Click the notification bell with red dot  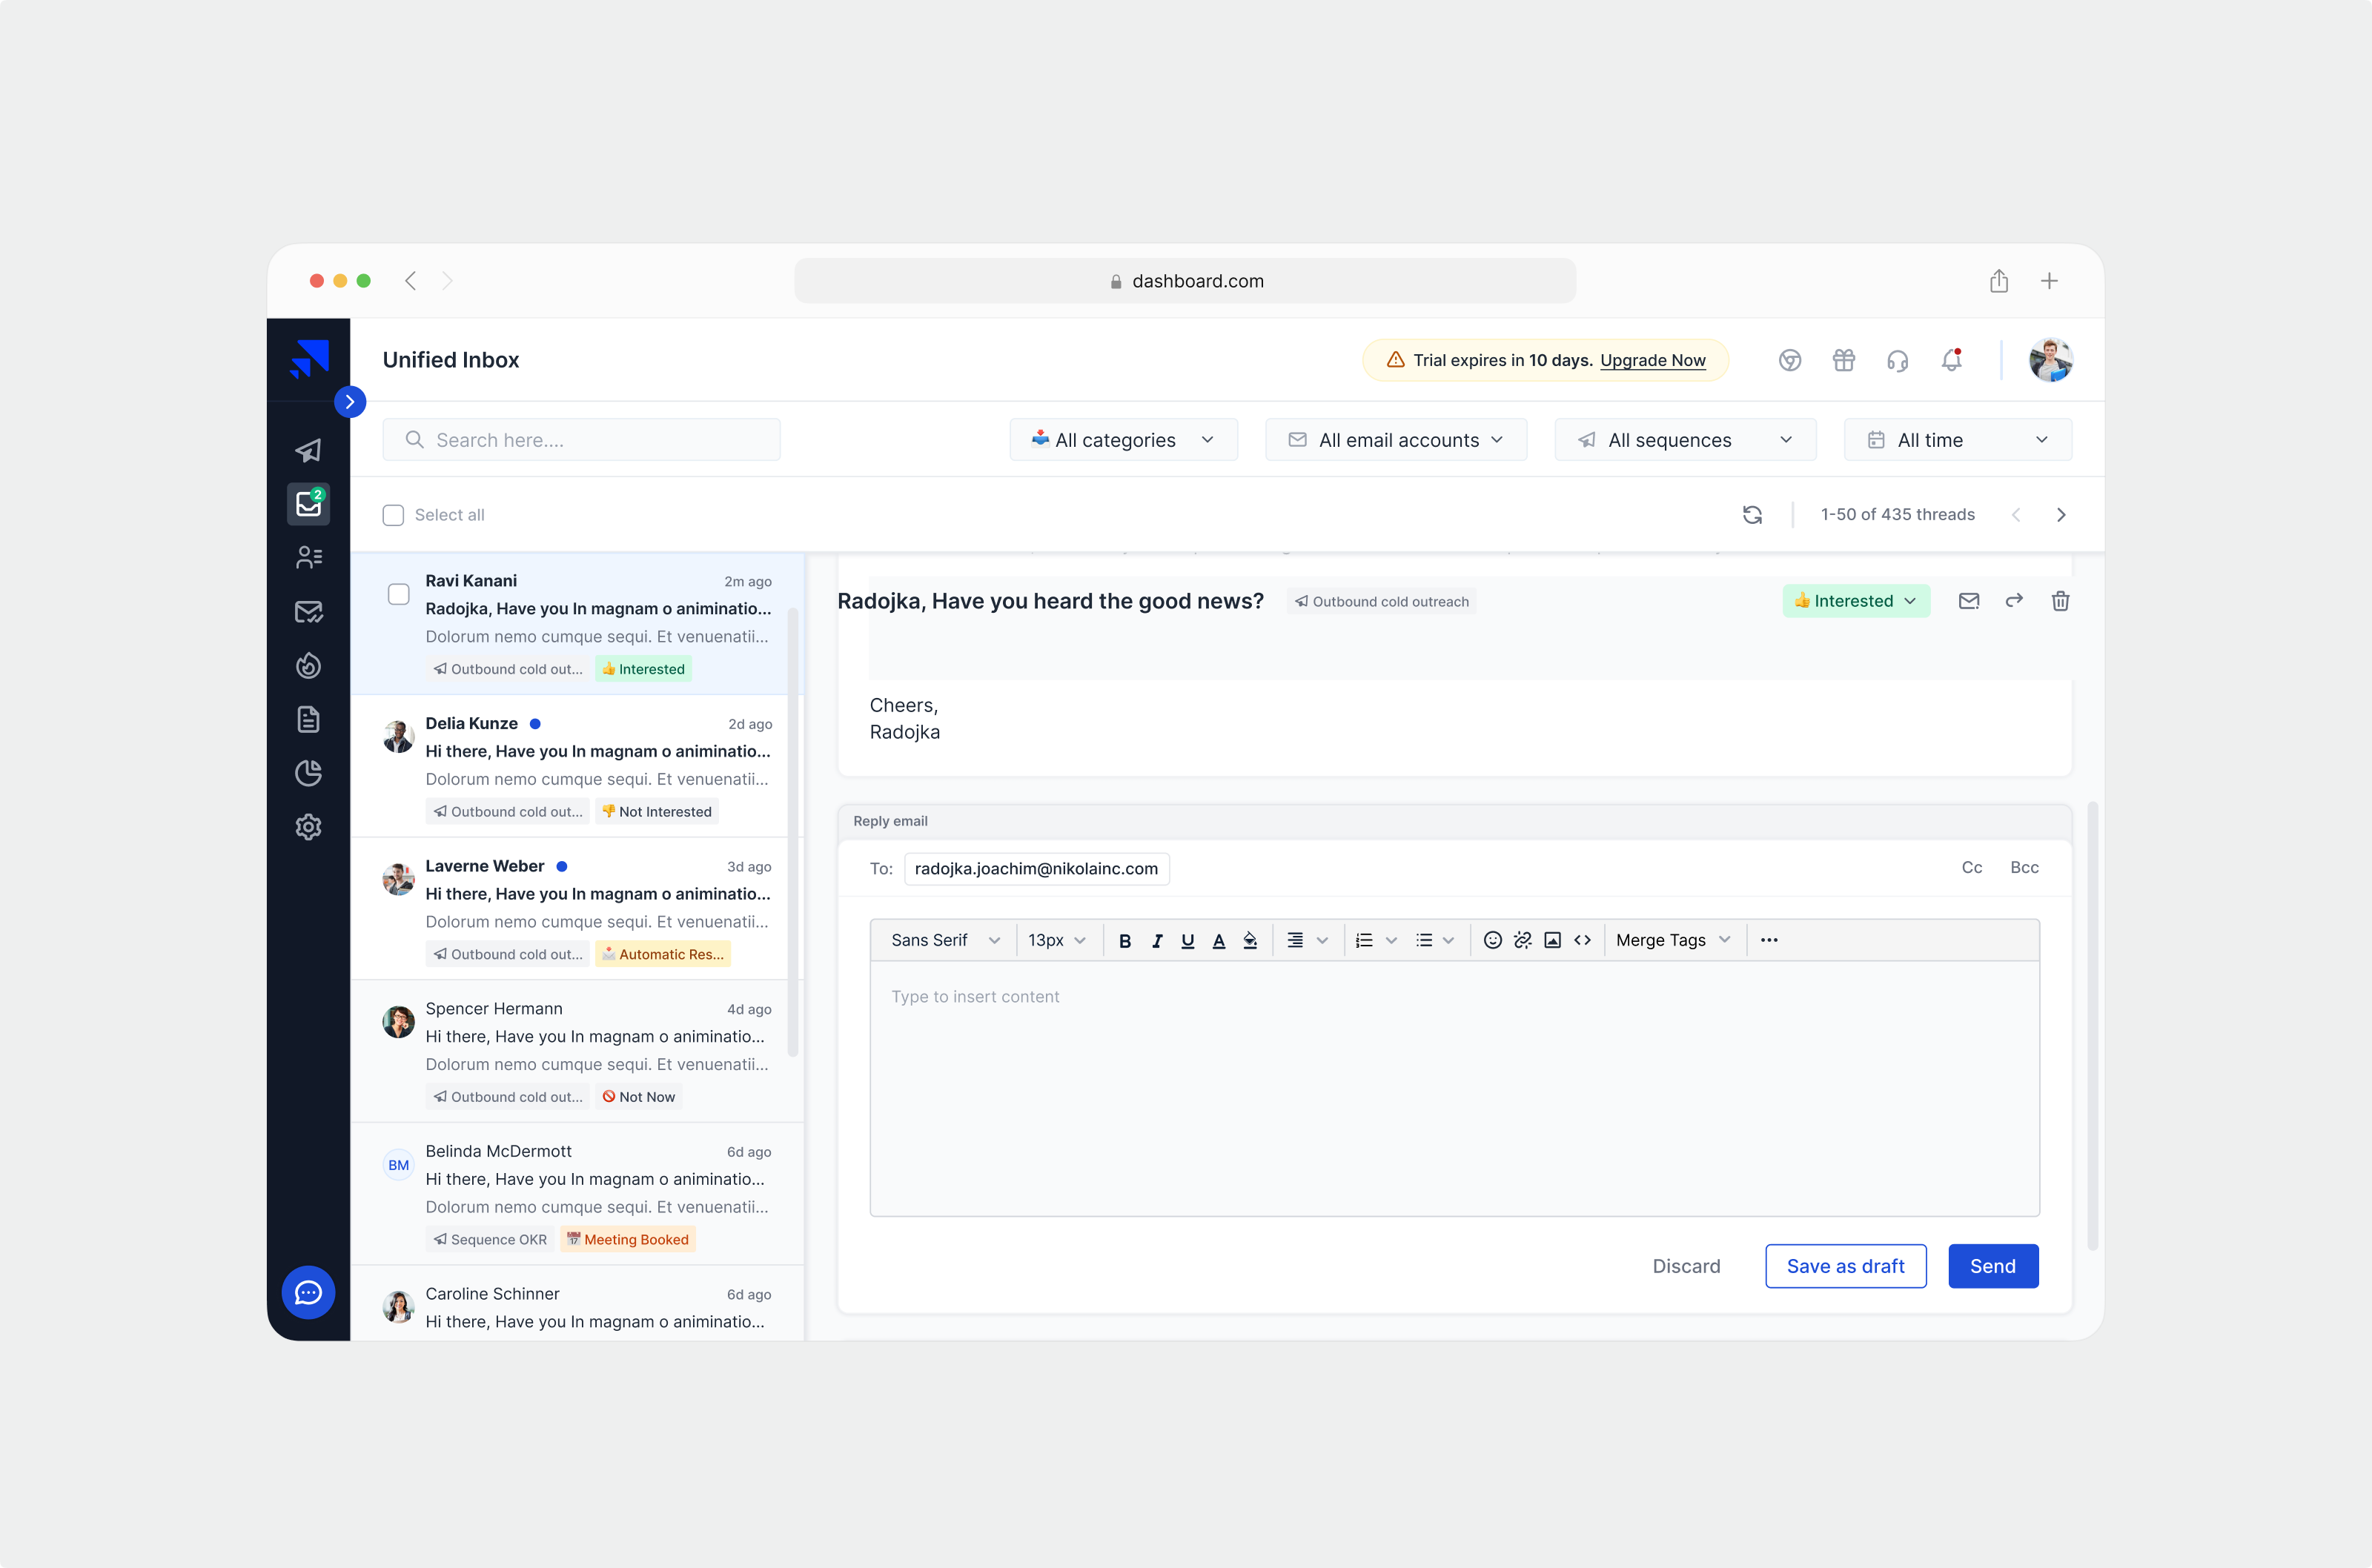coord(1951,360)
